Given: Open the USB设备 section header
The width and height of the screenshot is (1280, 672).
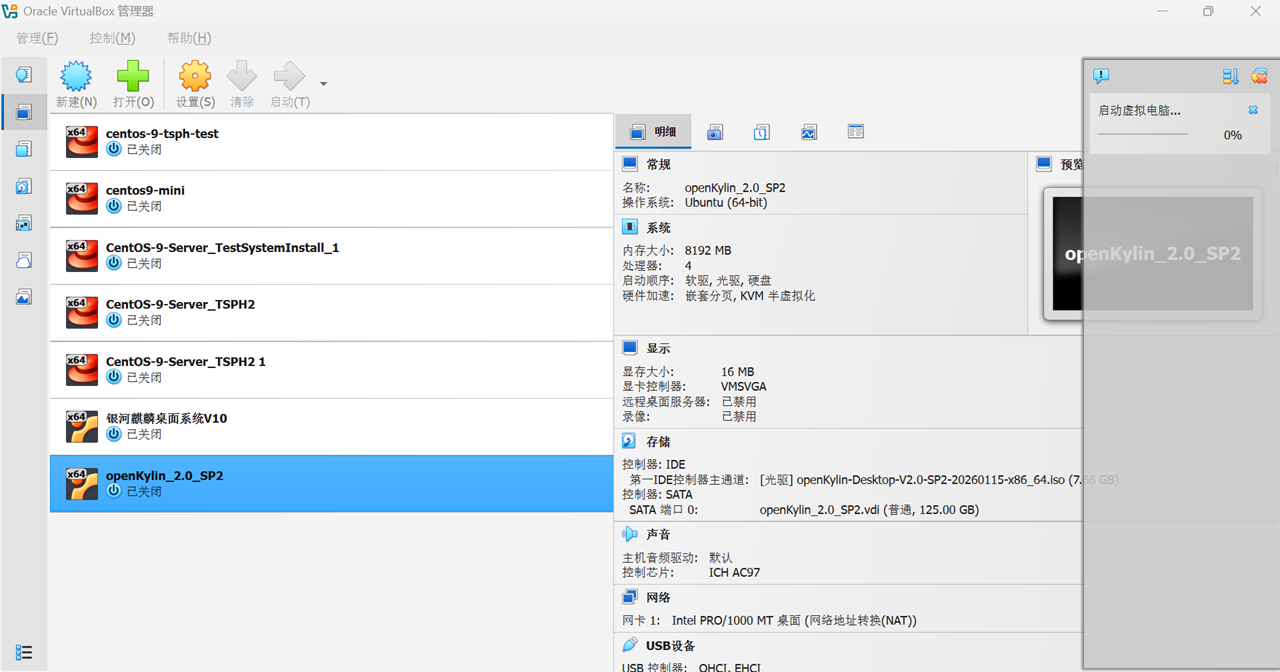Looking at the screenshot, I should [x=670, y=646].
